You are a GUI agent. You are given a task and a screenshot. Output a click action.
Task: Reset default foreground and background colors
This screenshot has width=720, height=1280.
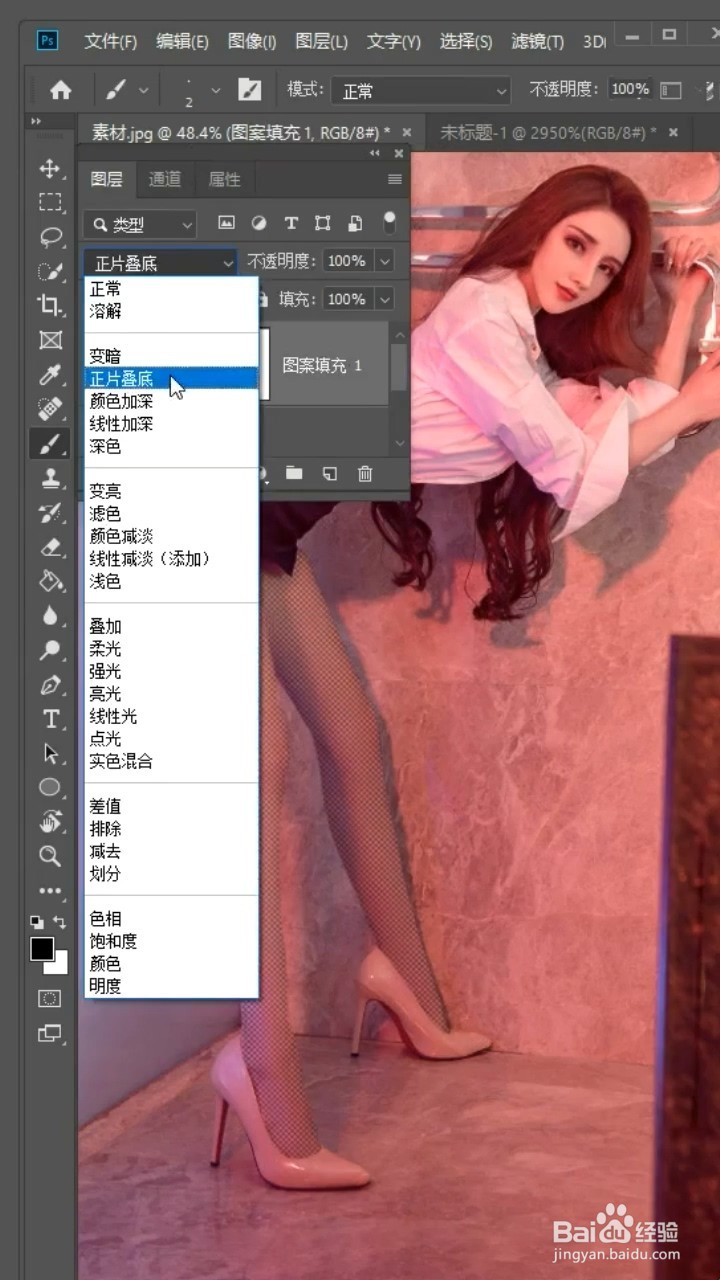tap(37, 921)
